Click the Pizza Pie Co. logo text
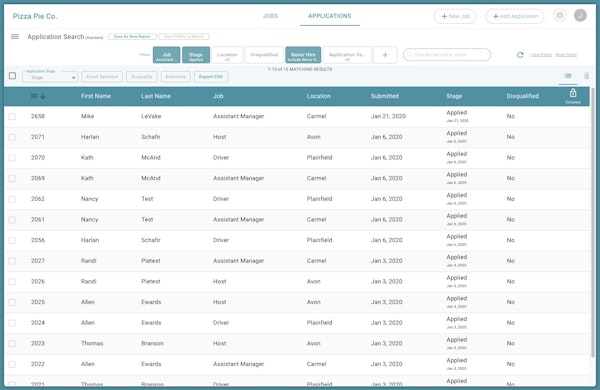Screen dimensions: 600x390 35,16
